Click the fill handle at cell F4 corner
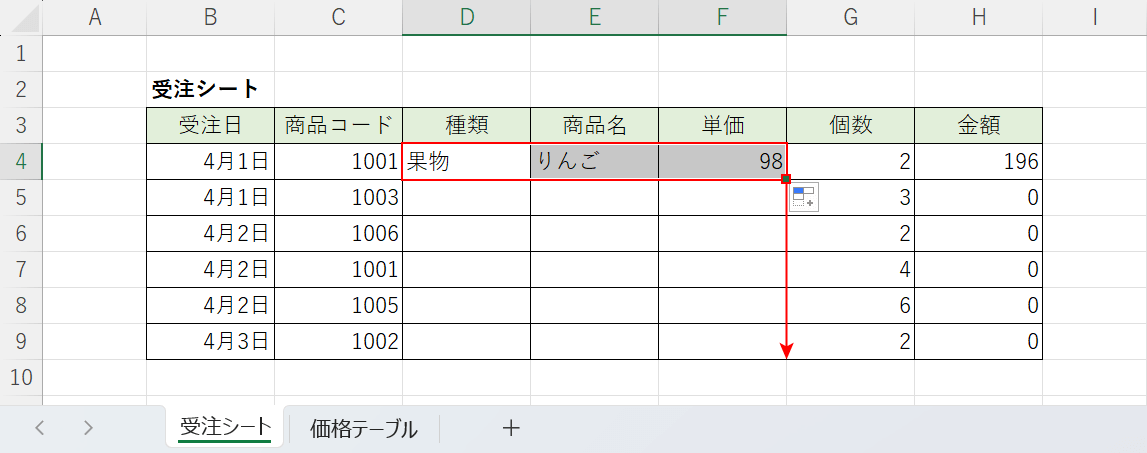This screenshot has width=1147, height=453. pyautogui.click(x=787, y=180)
